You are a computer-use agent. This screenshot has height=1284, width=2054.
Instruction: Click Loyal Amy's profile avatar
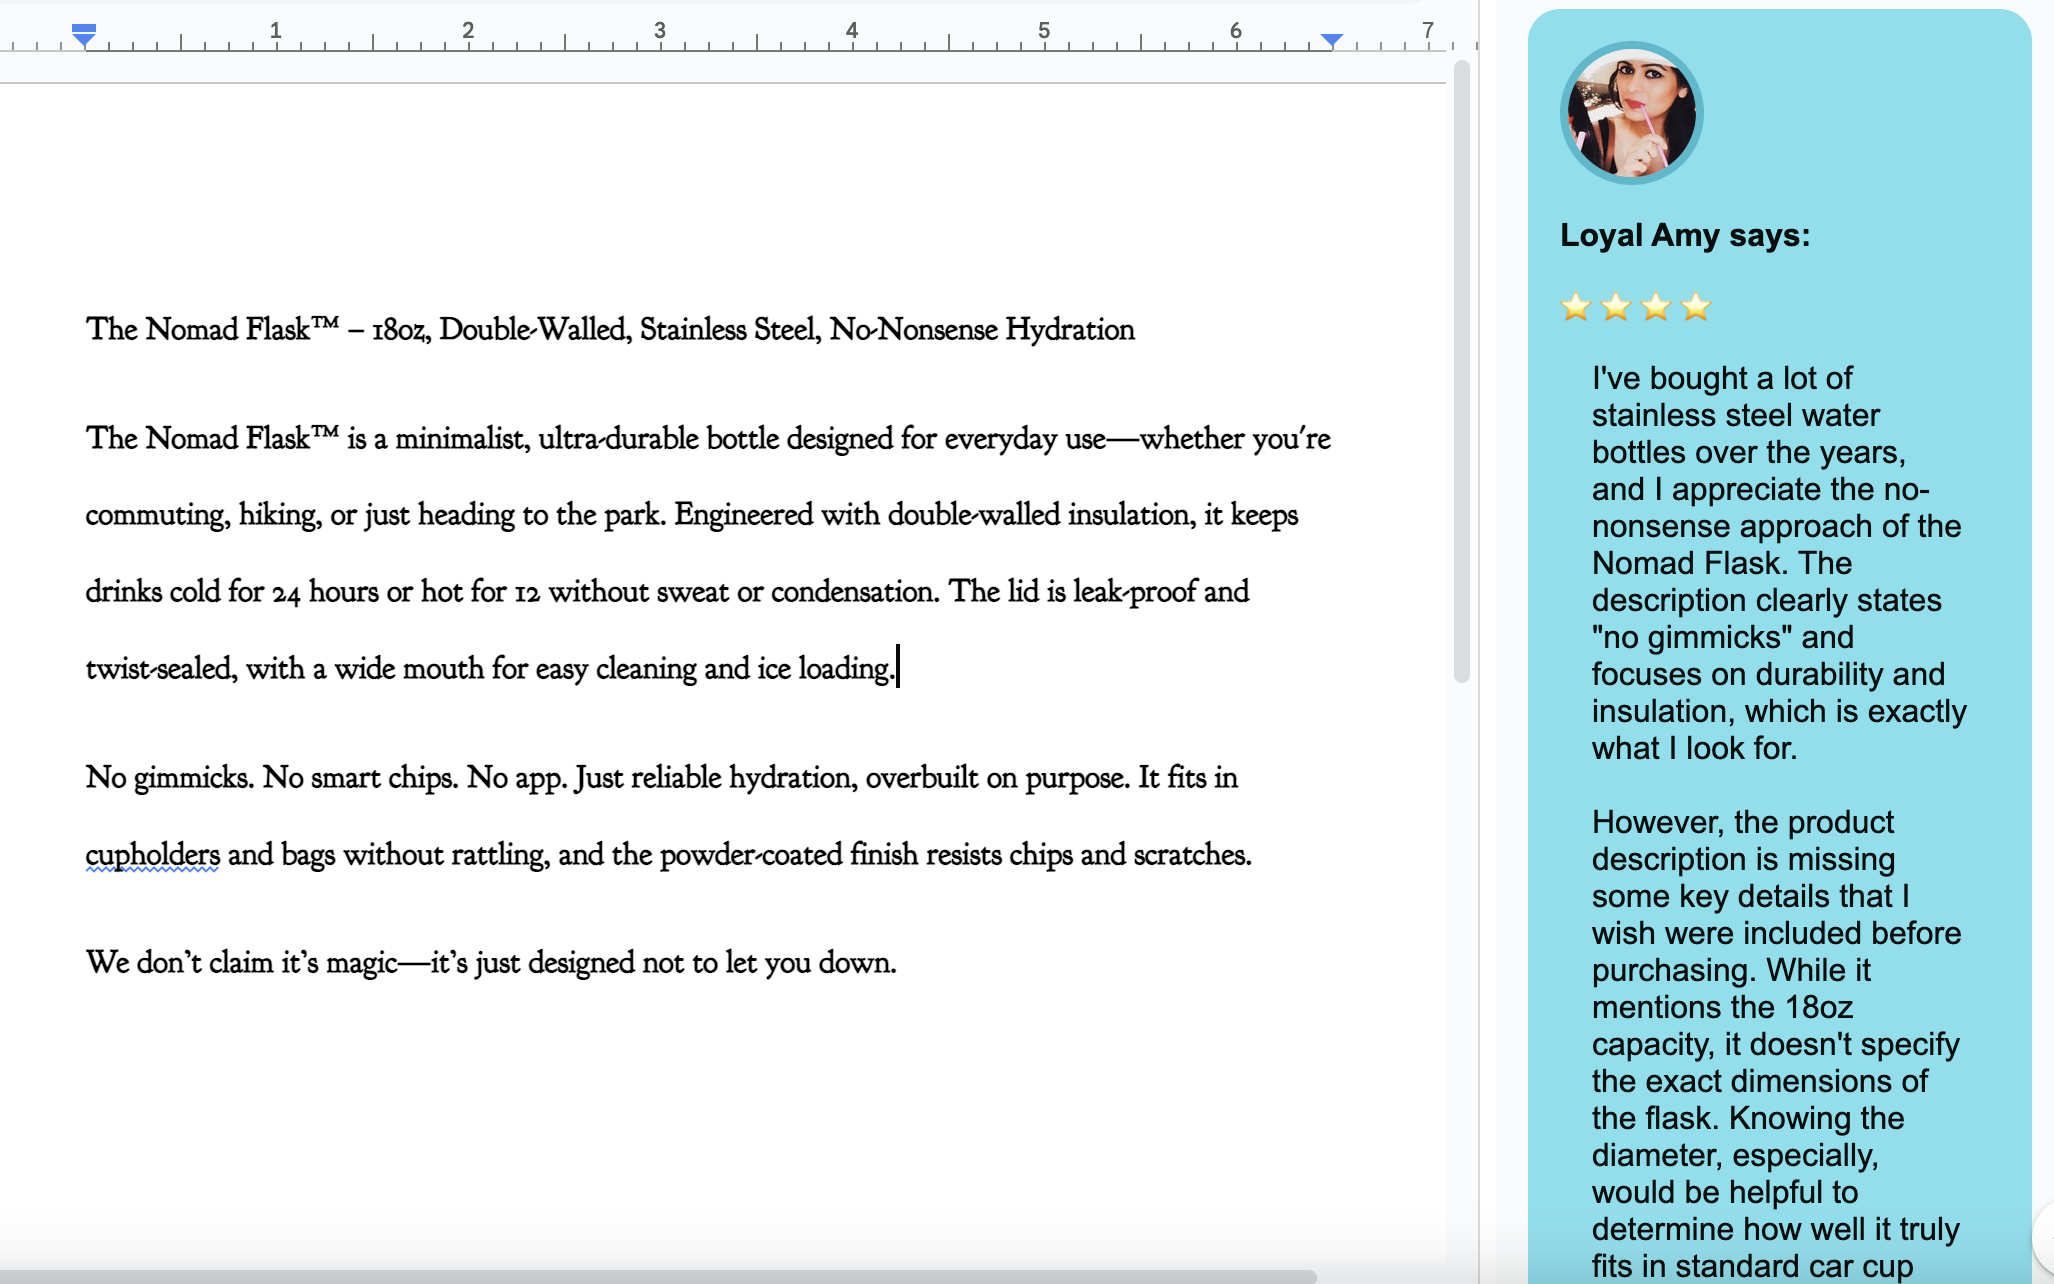[1631, 113]
